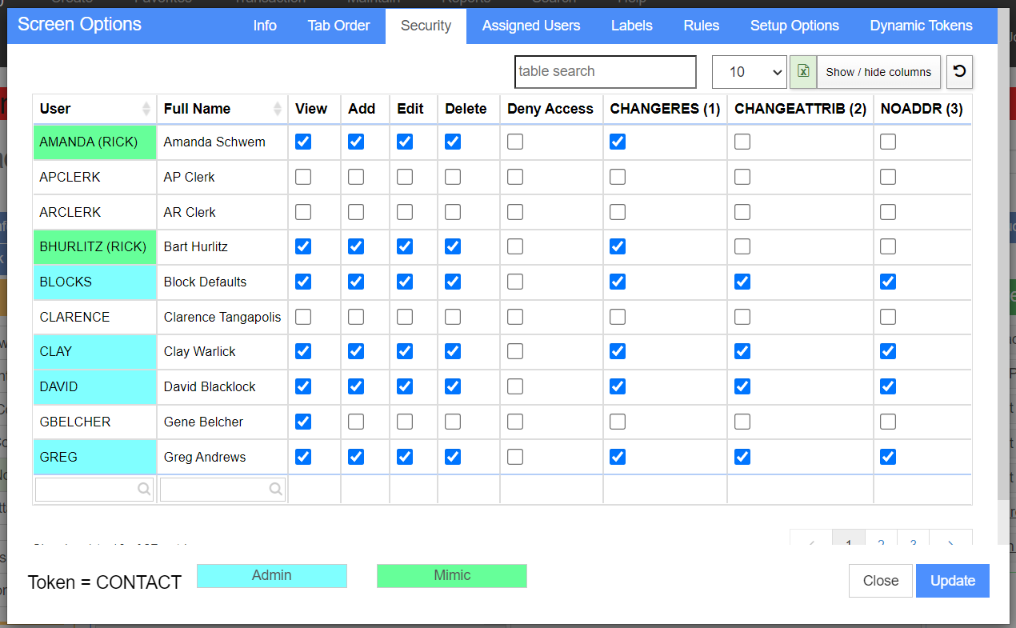
Task: Click the Close button
Action: pyautogui.click(x=881, y=581)
